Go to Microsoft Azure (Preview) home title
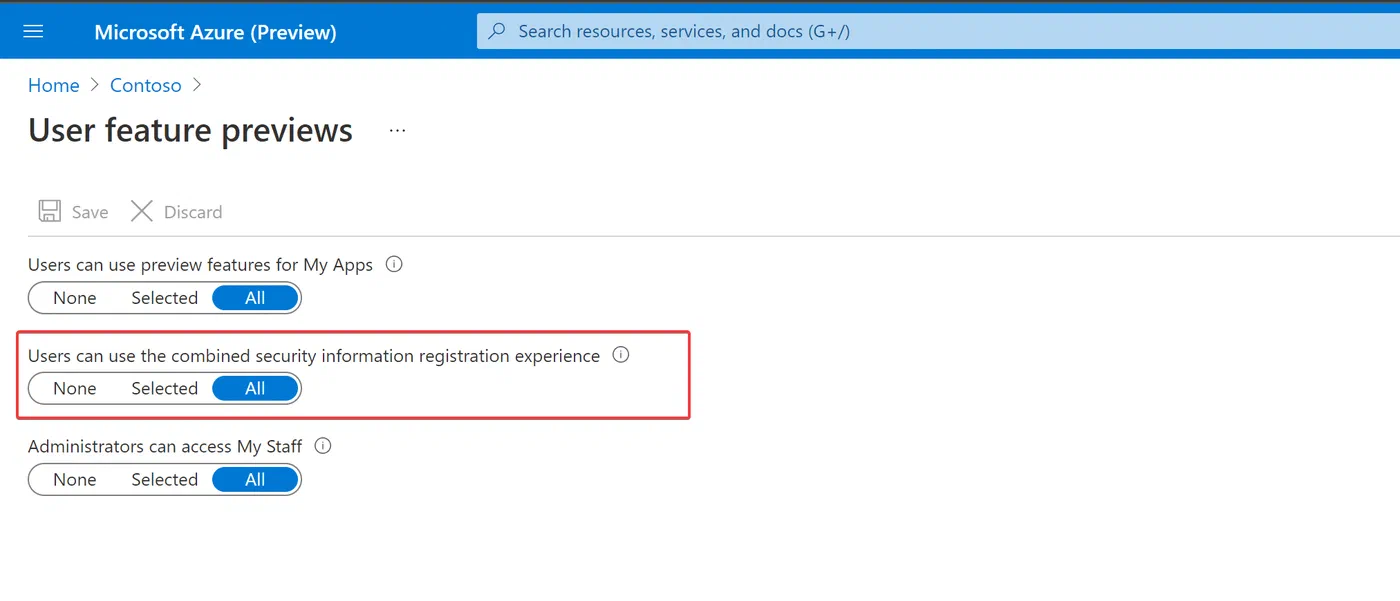 tap(215, 32)
